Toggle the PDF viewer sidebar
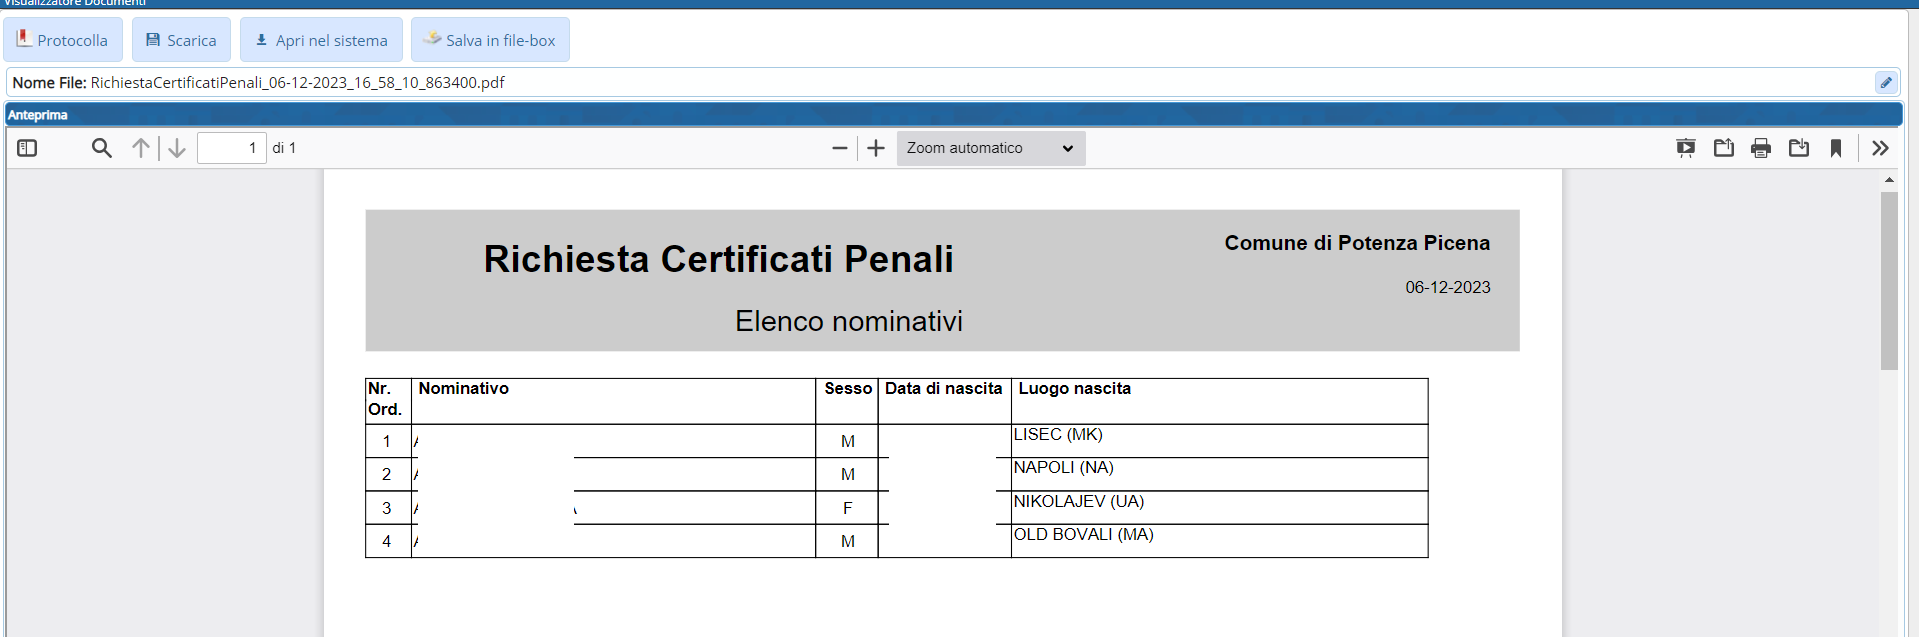This screenshot has width=1919, height=637. pyautogui.click(x=27, y=148)
